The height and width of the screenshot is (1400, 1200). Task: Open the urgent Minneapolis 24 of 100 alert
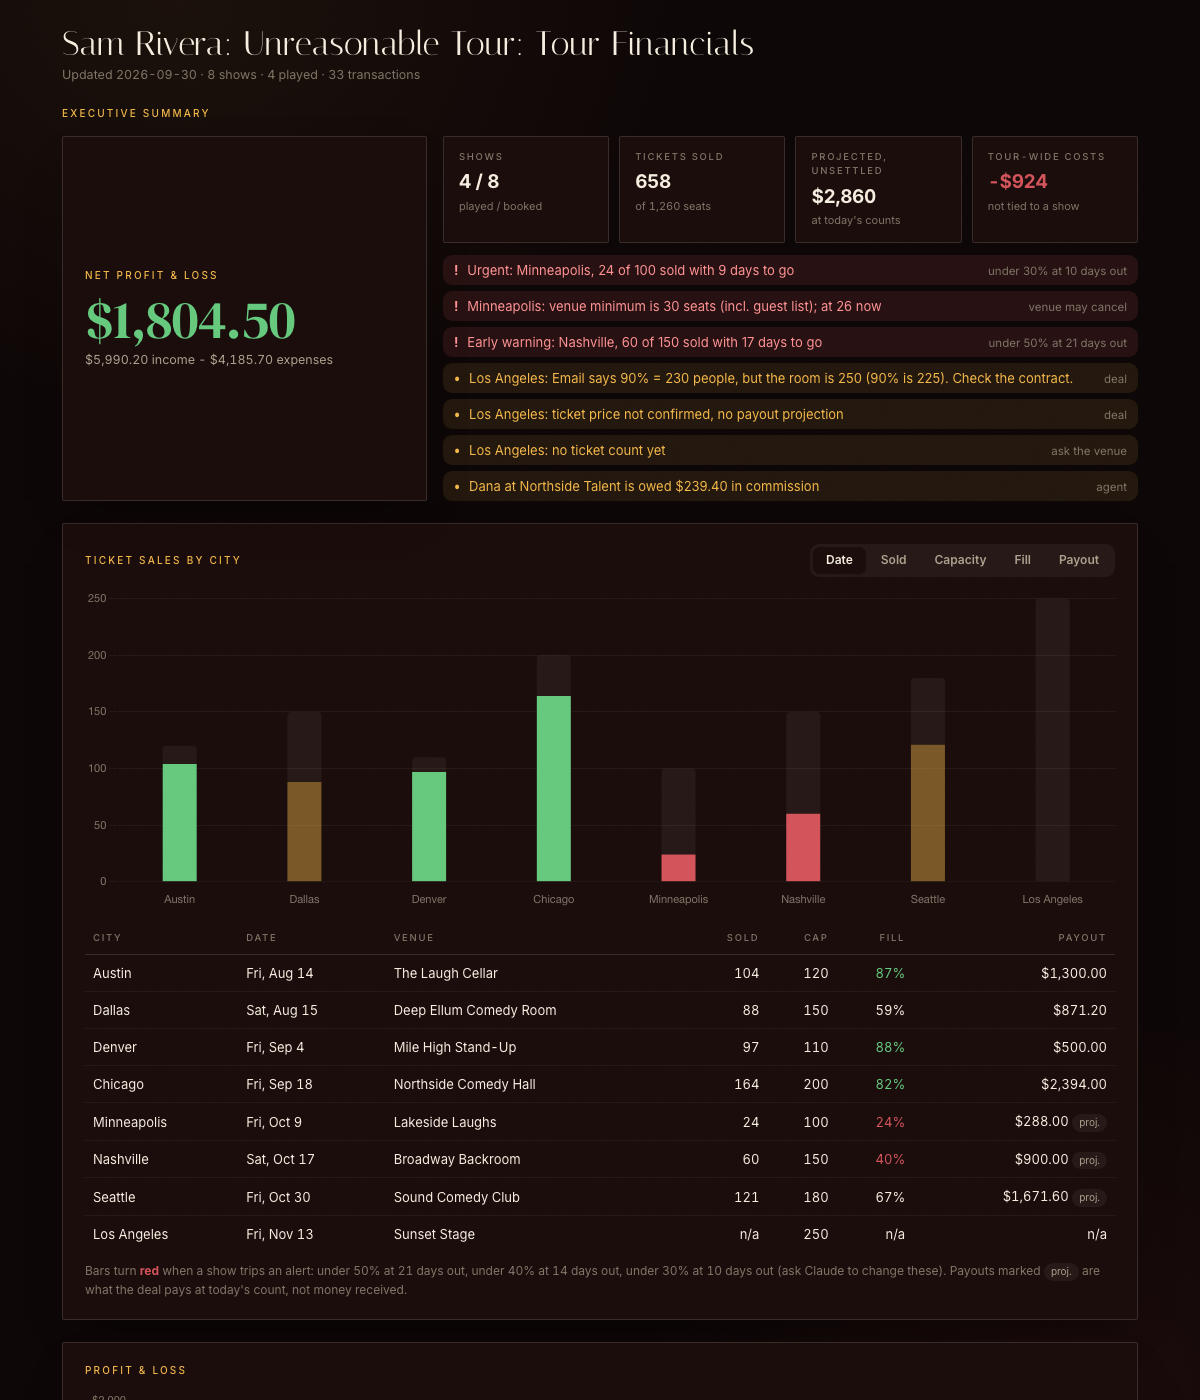click(790, 270)
